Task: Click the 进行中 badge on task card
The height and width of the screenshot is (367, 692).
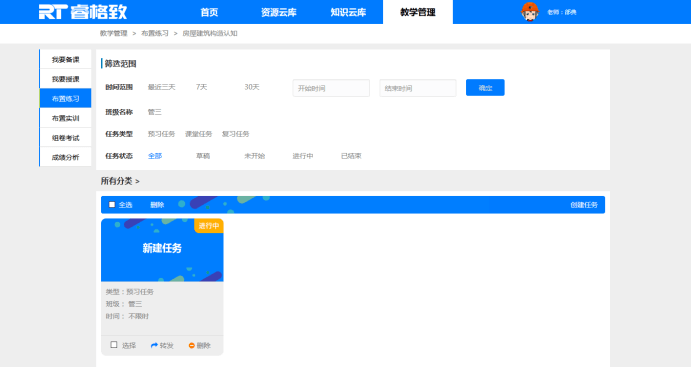Action: pyautogui.click(x=209, y=225)
